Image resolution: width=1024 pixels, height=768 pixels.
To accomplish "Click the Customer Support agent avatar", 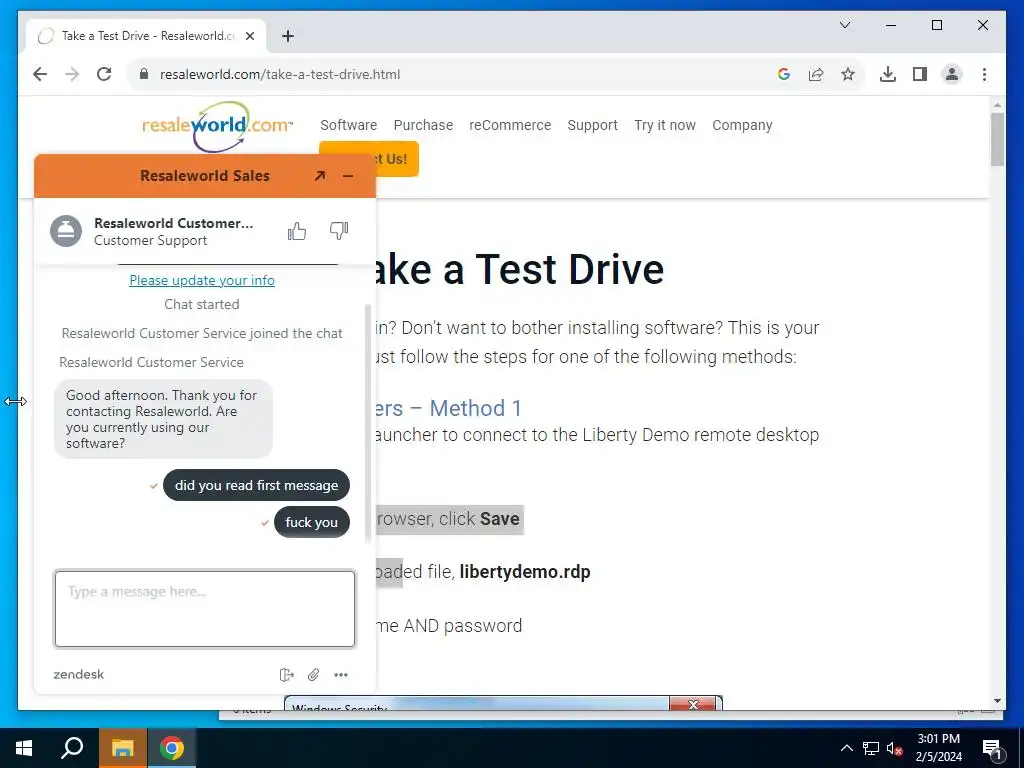I will click(66, 231).
